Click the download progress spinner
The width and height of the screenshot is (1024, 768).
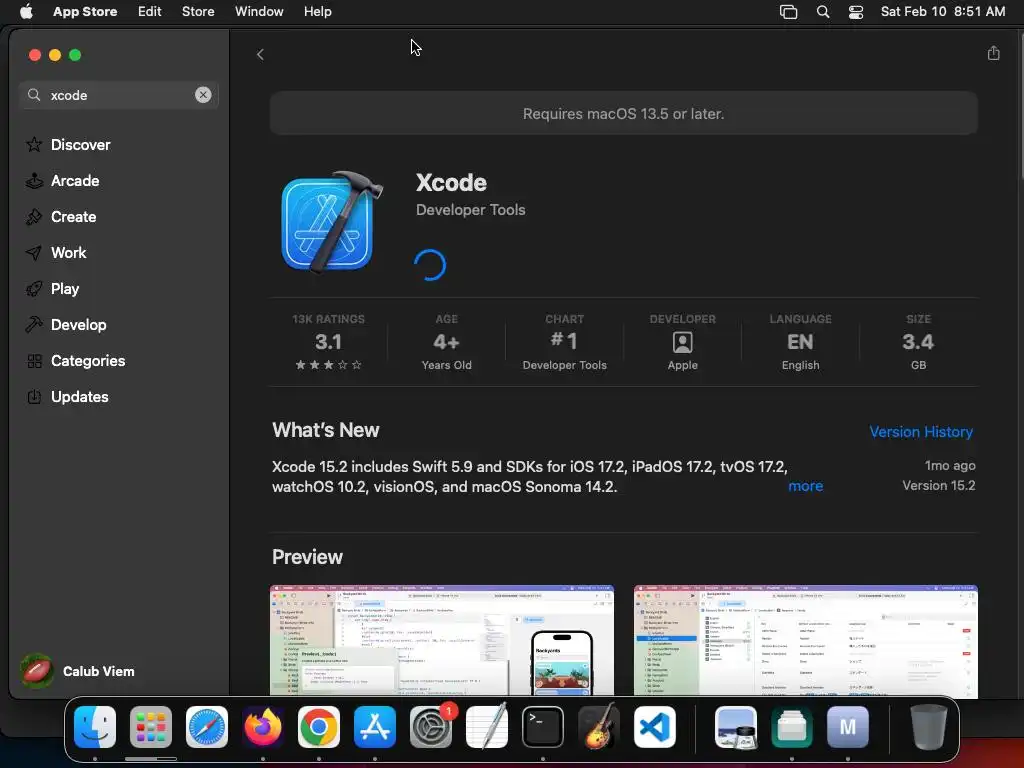pyautogui.click(x=430, y=265)
